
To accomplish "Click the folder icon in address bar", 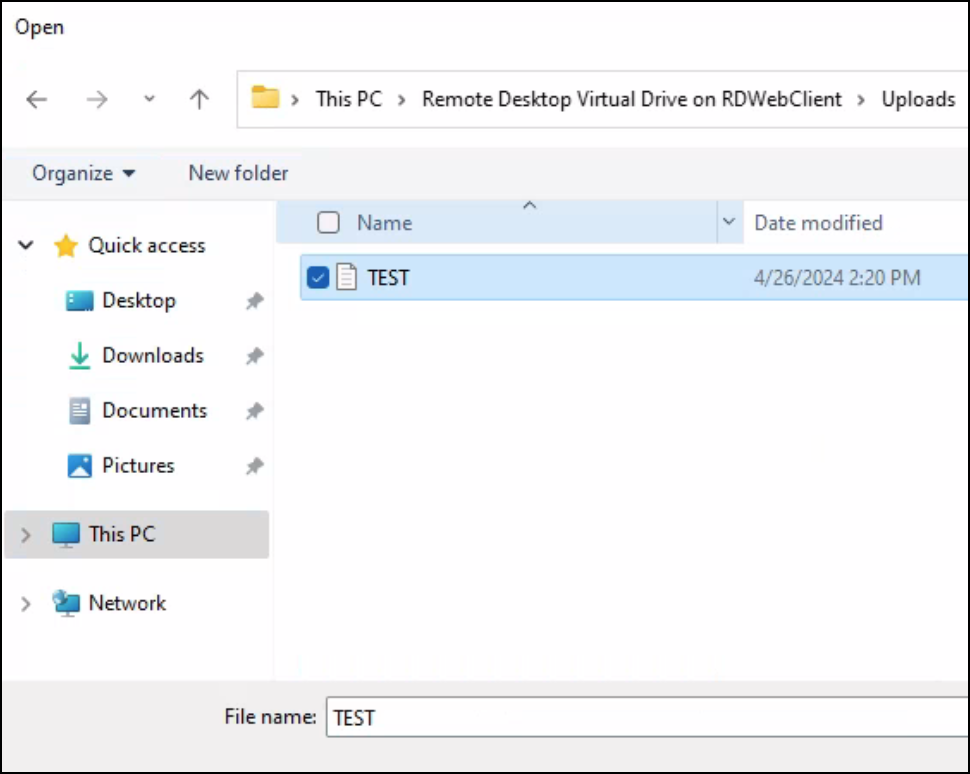I will tap(265, 98).
